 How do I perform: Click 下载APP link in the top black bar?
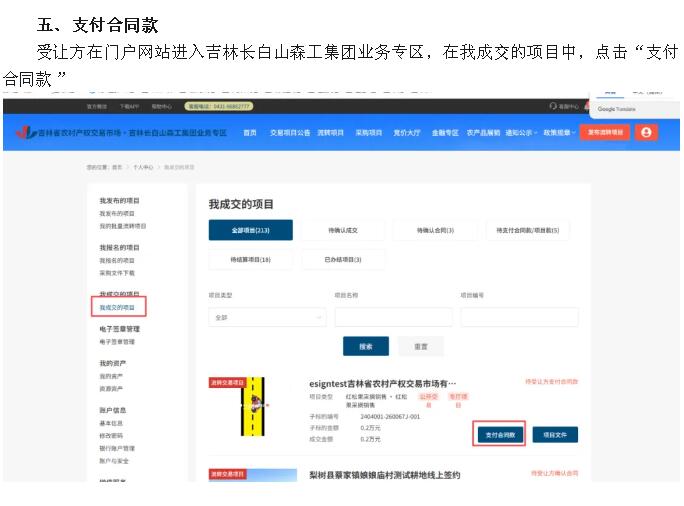[130, 106]
